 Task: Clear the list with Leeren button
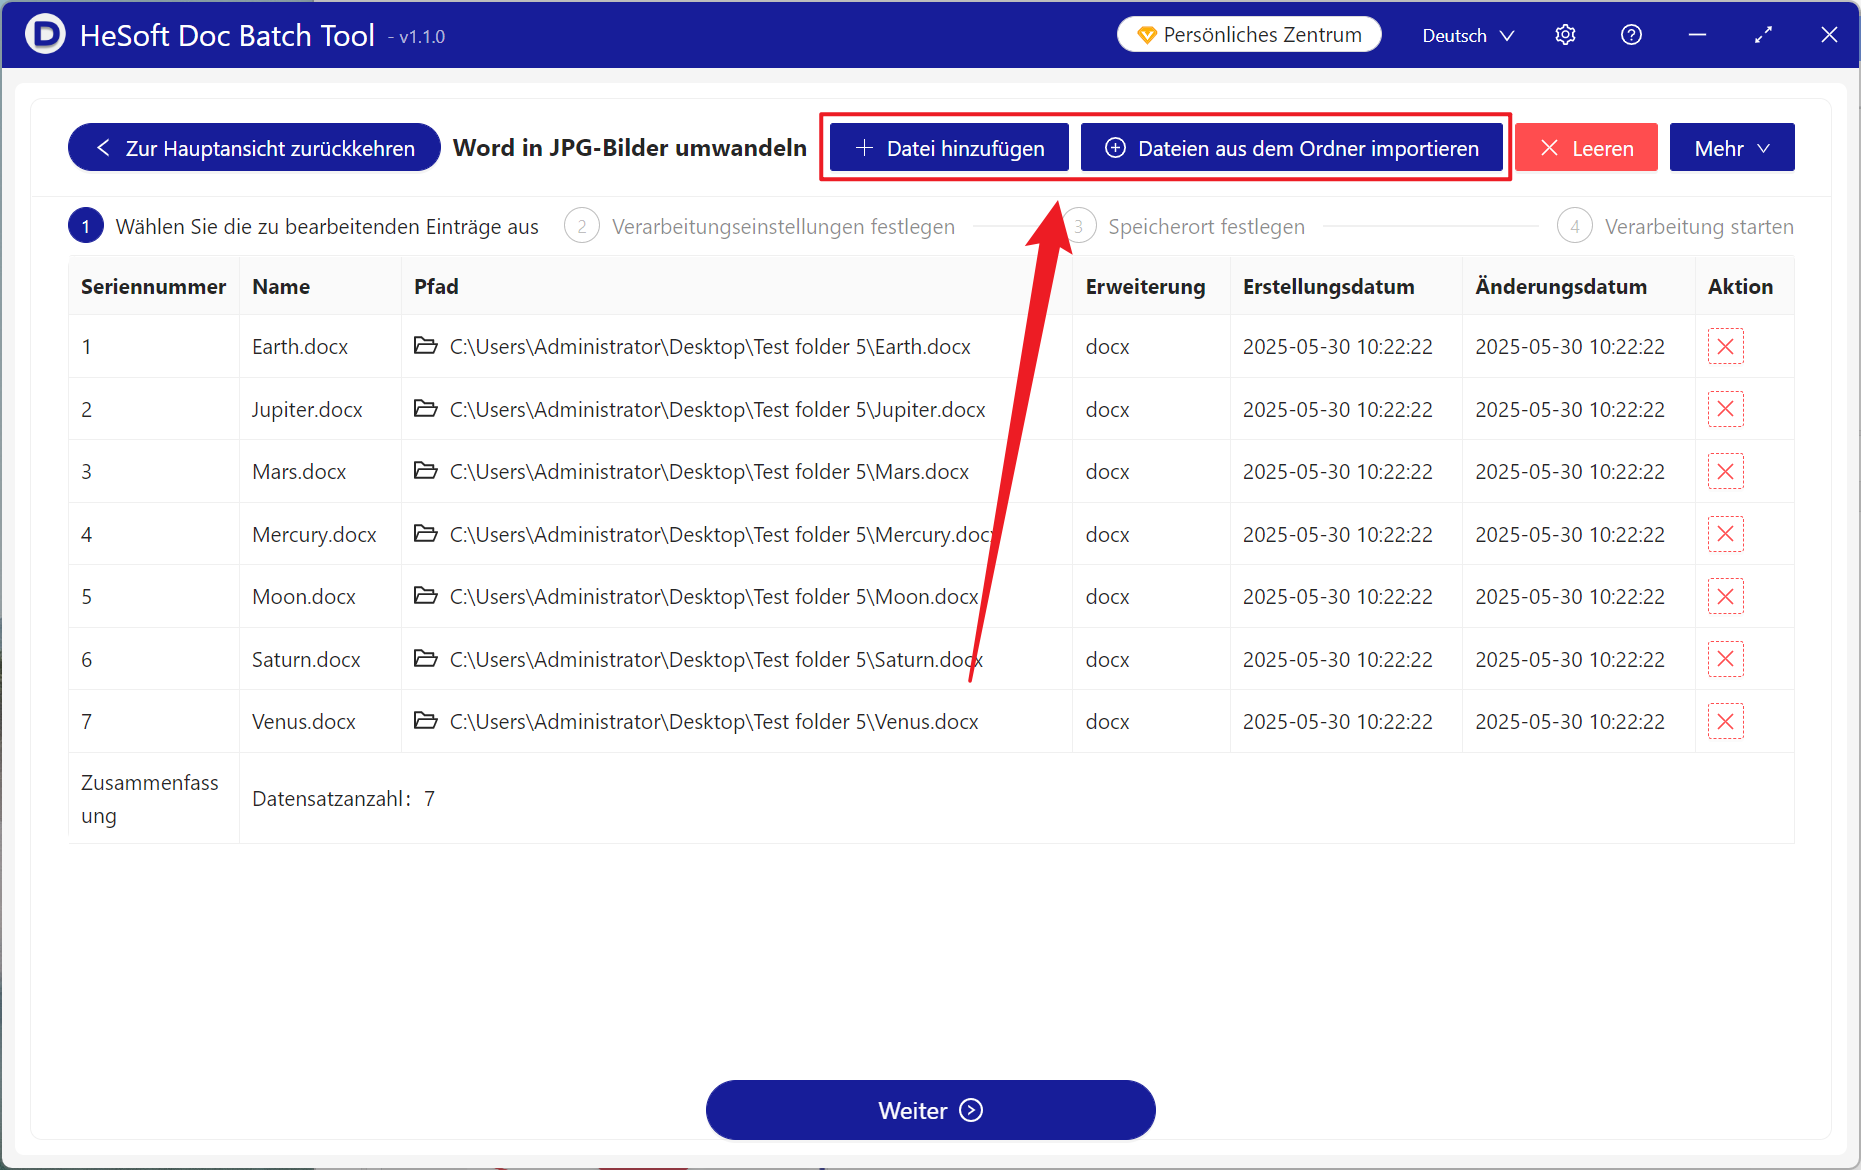tap(1587, 148)
